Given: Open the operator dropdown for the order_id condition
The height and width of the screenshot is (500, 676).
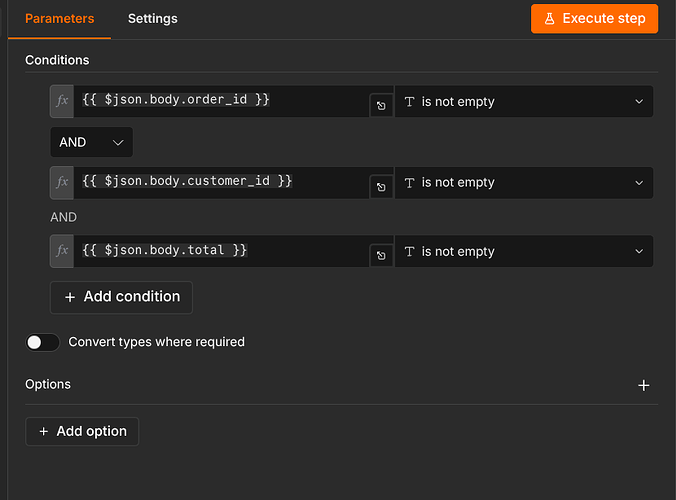Looking at the screenshot, I should (524, 102).
